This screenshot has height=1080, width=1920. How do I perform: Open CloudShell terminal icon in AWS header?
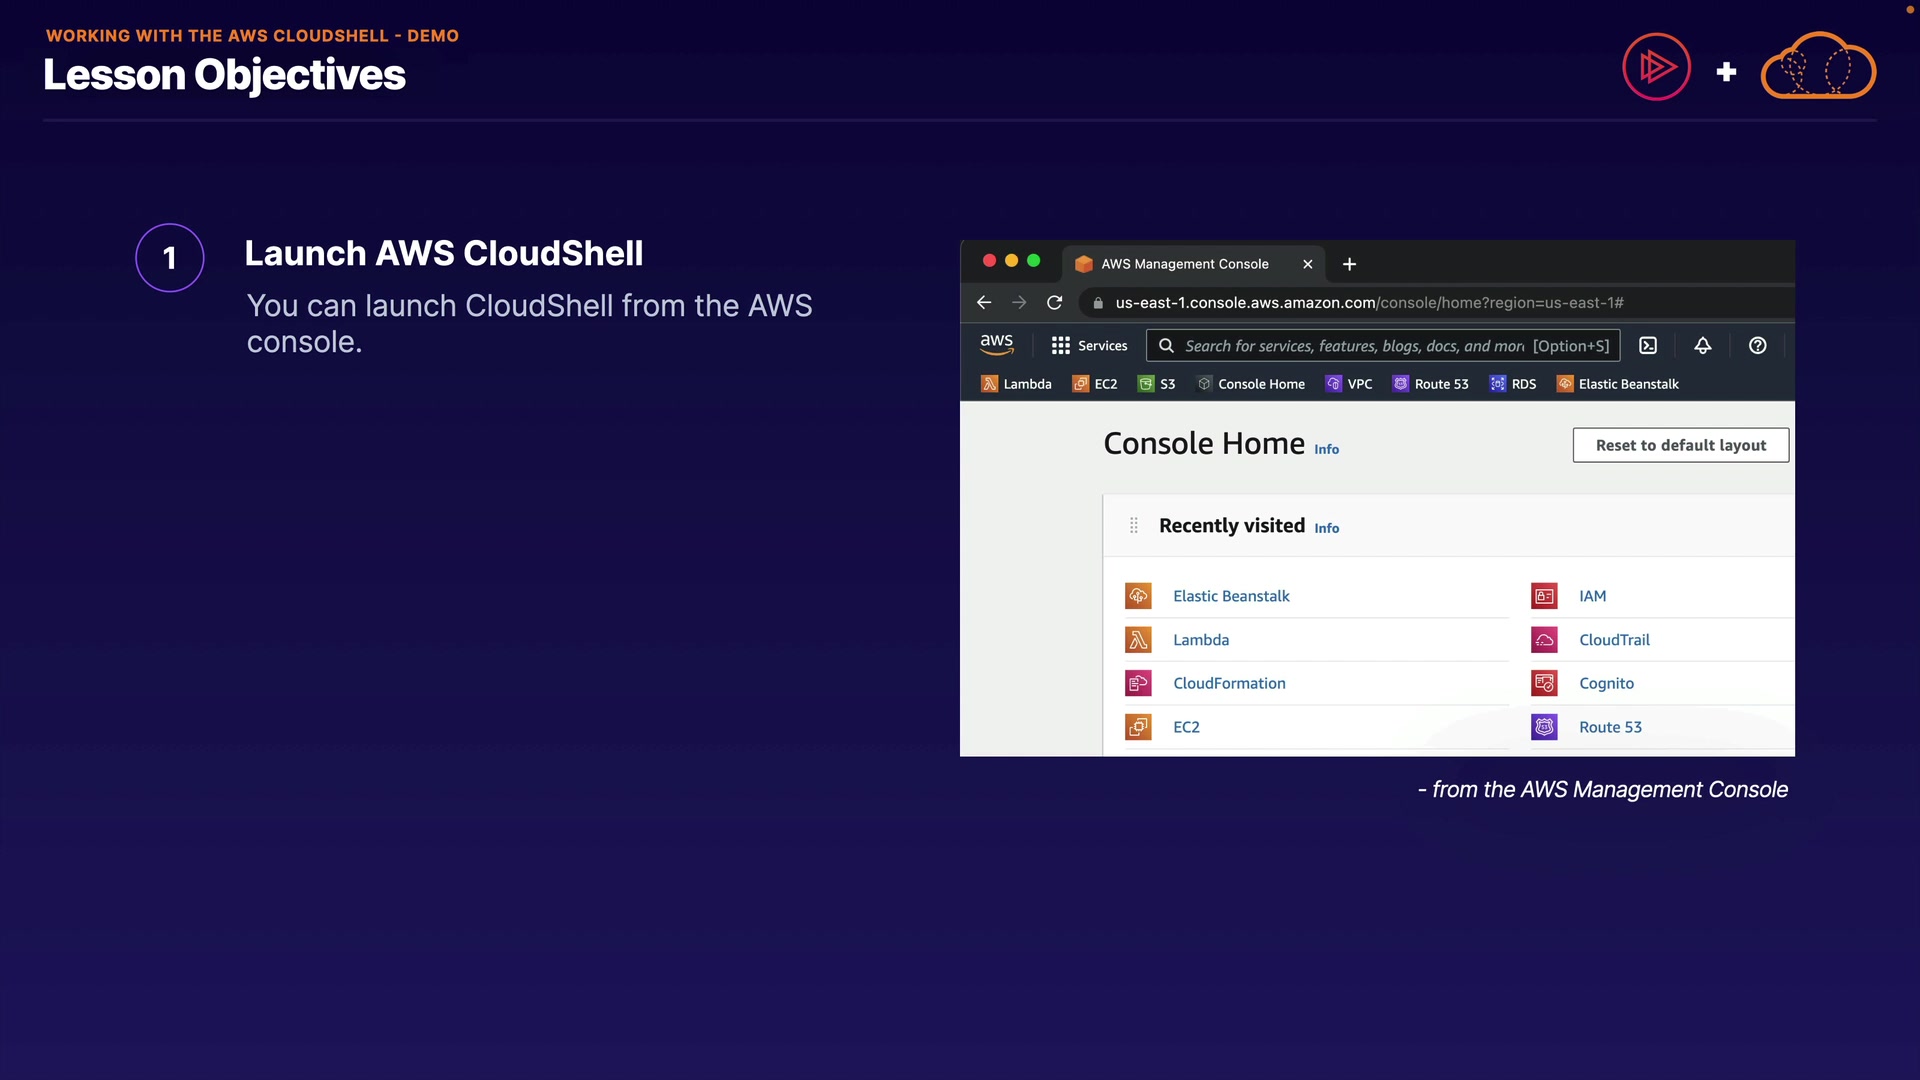[1648, 345]
